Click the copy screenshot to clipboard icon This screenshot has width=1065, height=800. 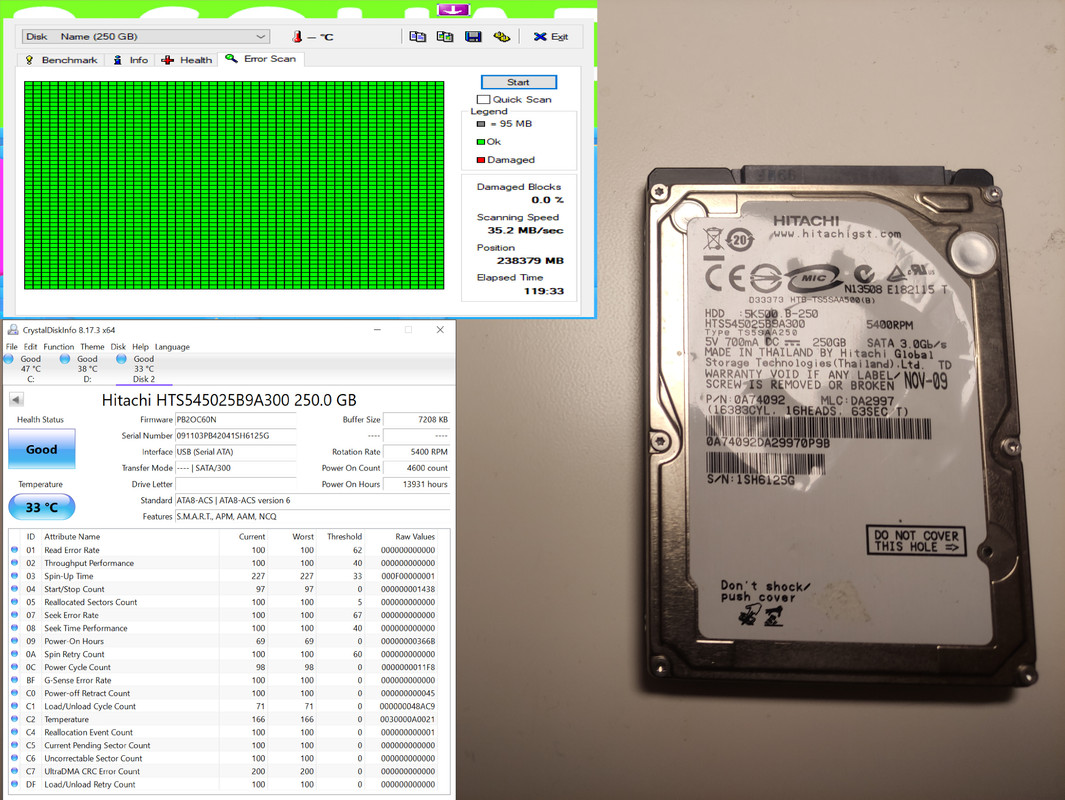[445, 37]
